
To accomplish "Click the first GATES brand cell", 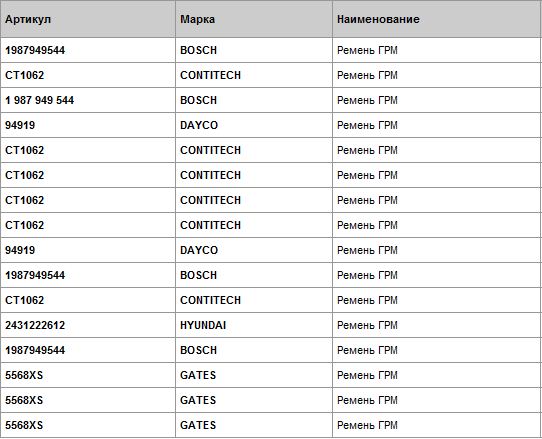I will point(198,375).
